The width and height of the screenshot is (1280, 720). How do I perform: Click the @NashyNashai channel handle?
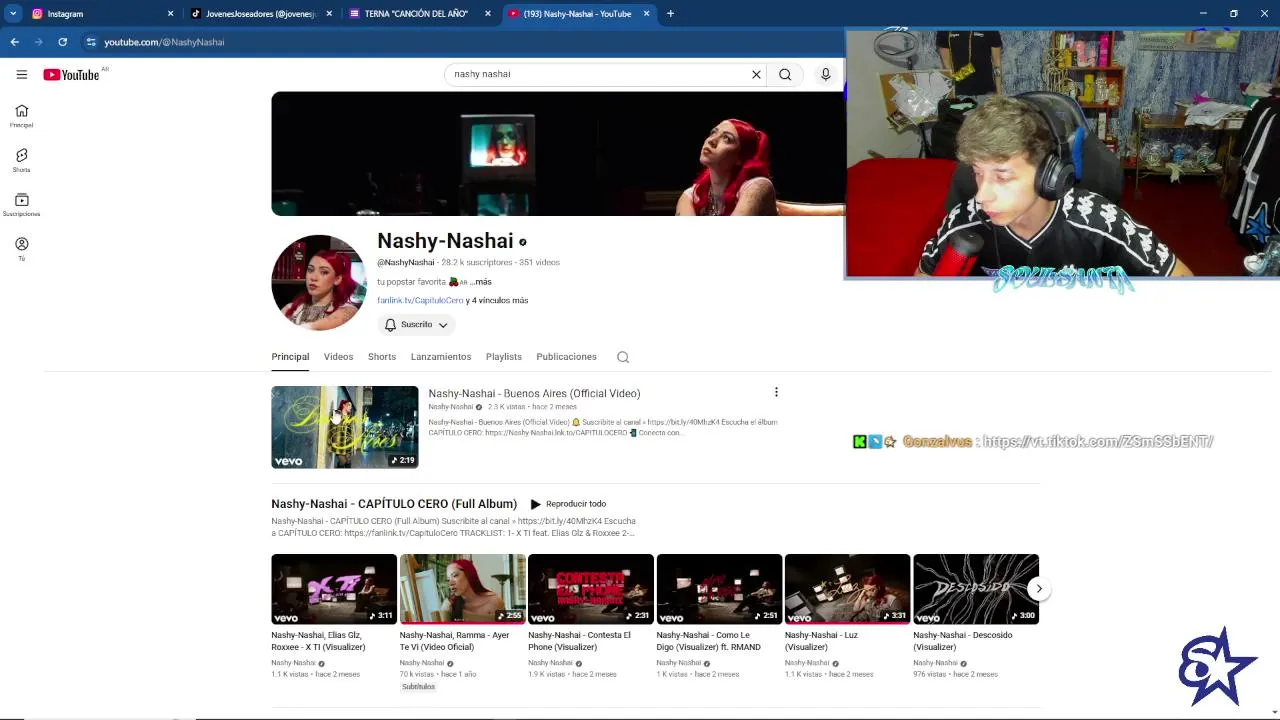[406, 262]
